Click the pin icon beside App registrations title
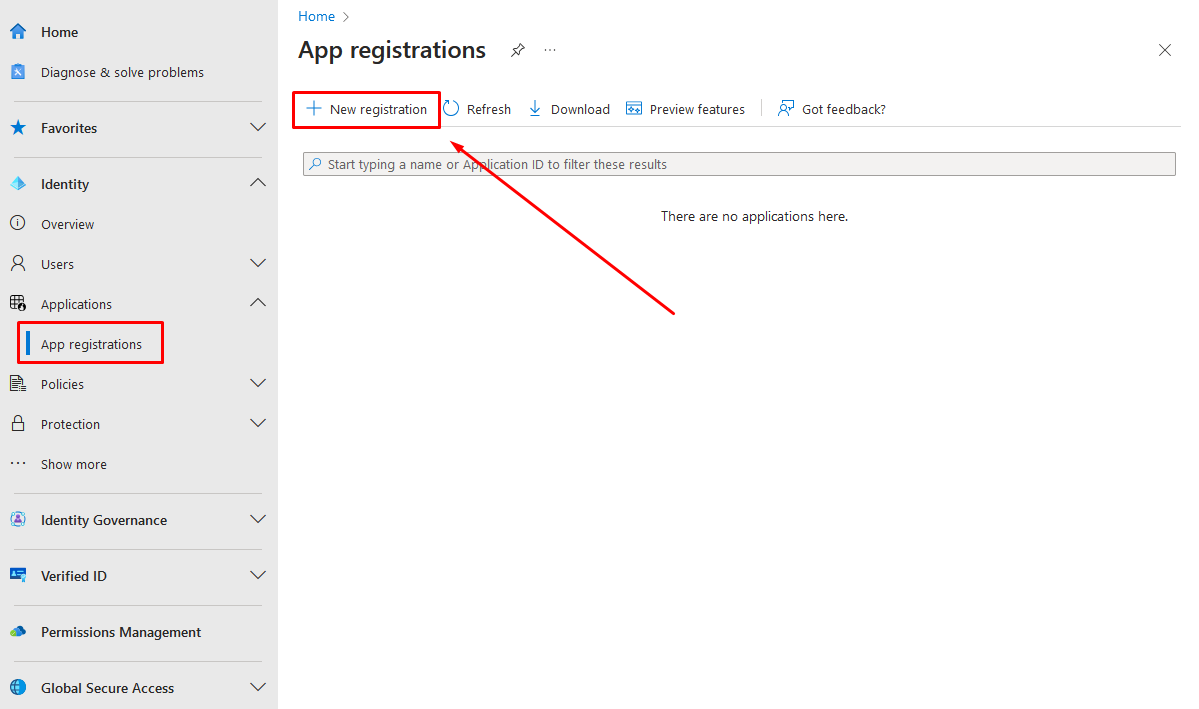The image size is (1199, 709). 517,50
